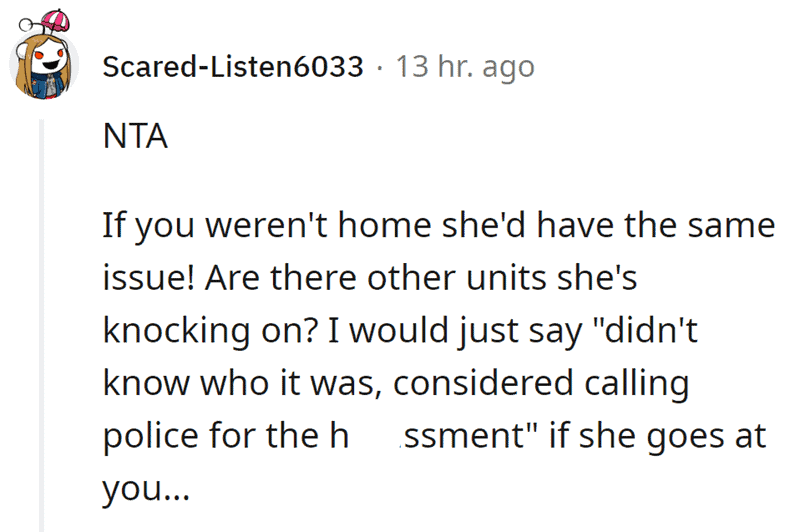Viewport: 800px width, 532px height.
Task: Click the phrase "considered calling"
Action: 541,384
